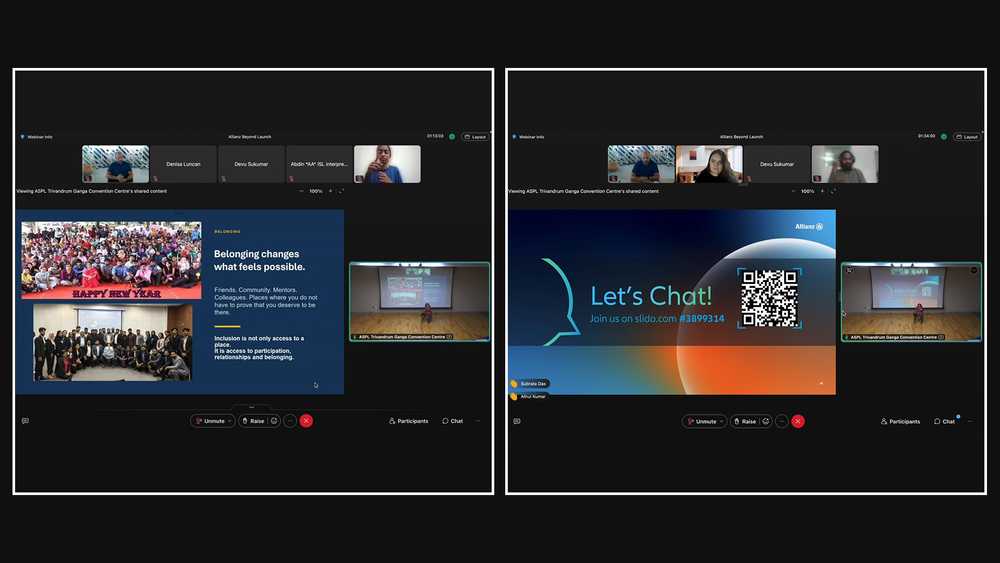Select Denisa Luncan participant tile
Screen dimensions: 1000x563
tap(183, 164)
